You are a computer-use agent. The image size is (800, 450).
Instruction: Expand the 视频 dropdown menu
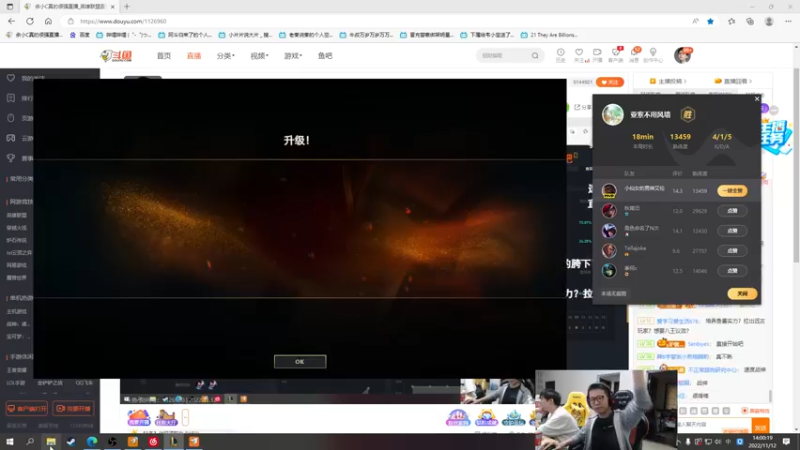tap(259, 56)
